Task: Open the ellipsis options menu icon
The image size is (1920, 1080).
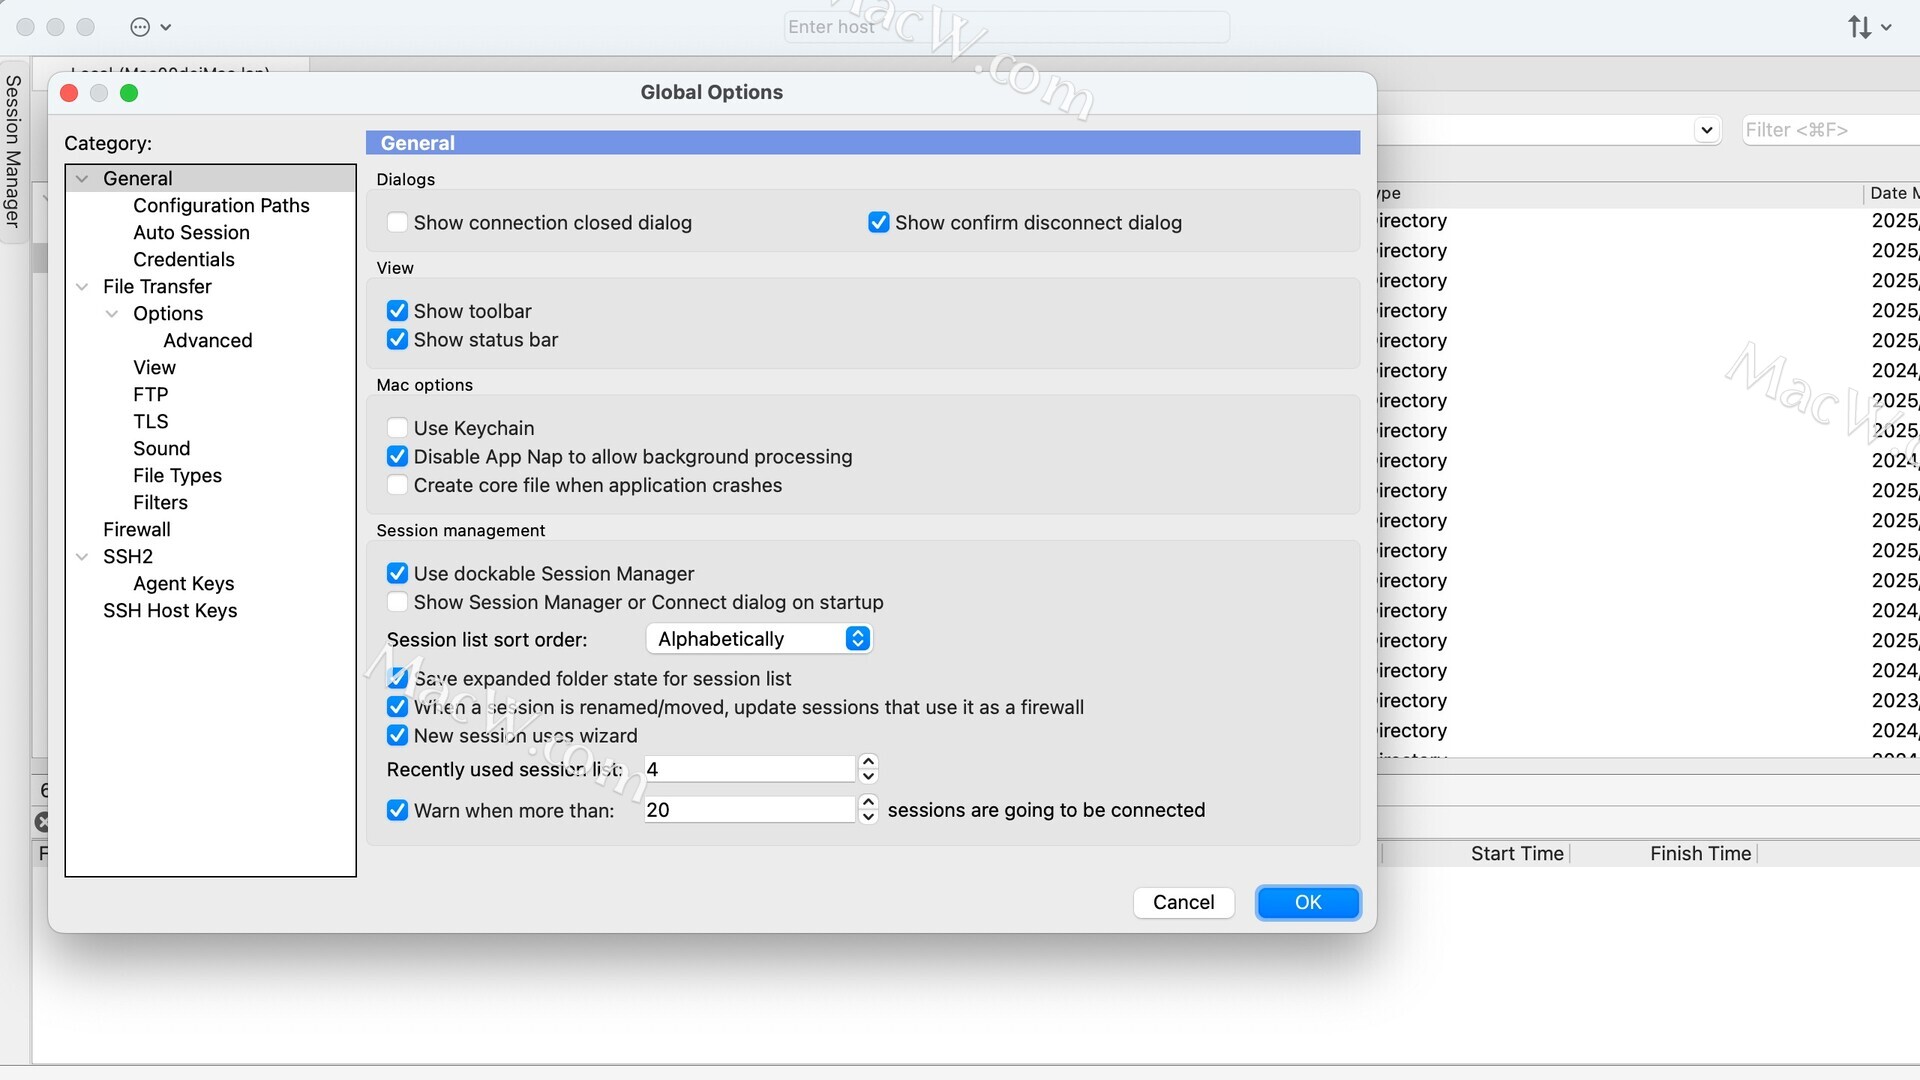Action: (141, 27)
